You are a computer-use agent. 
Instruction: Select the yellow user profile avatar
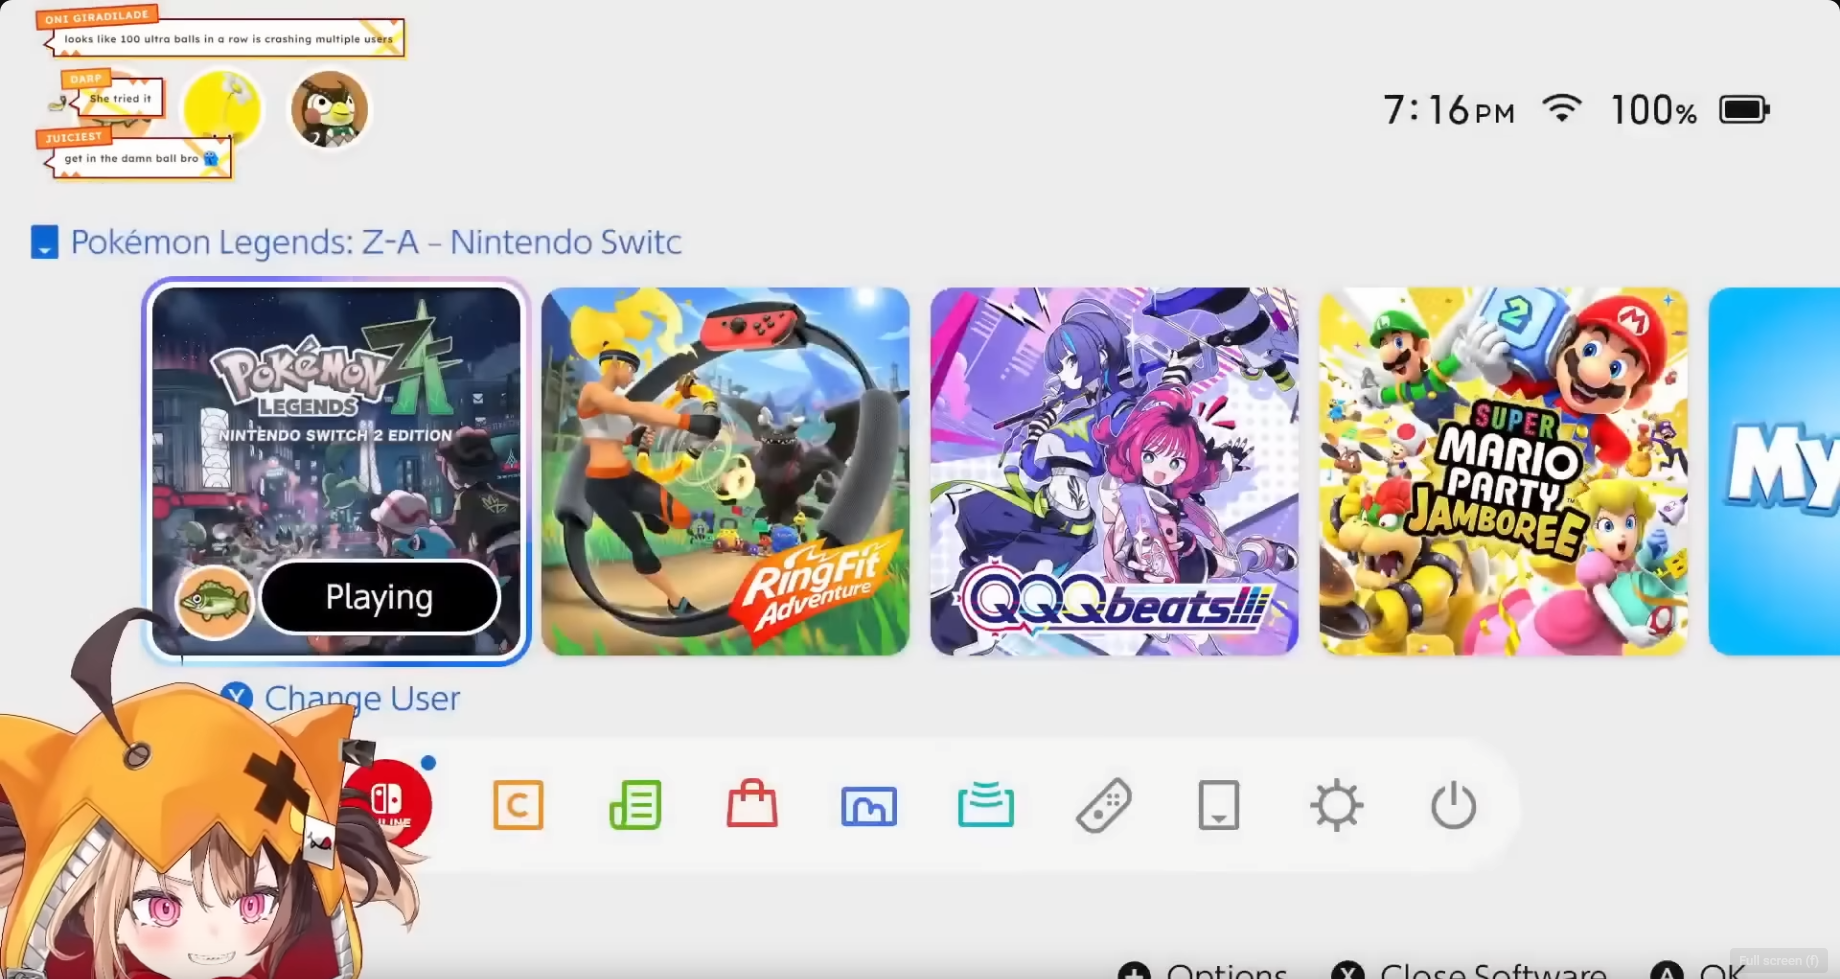tap(222, 109)
